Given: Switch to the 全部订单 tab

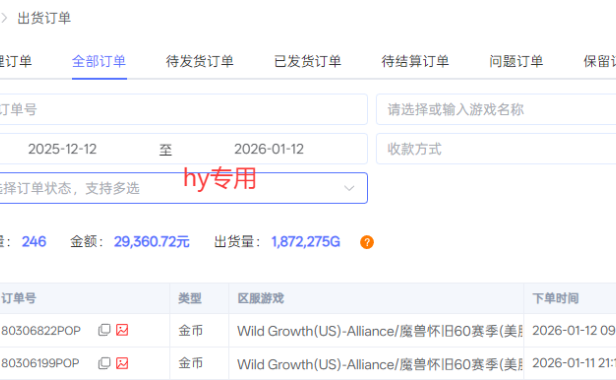Looking at the screenshot, I should pos(99,61).
